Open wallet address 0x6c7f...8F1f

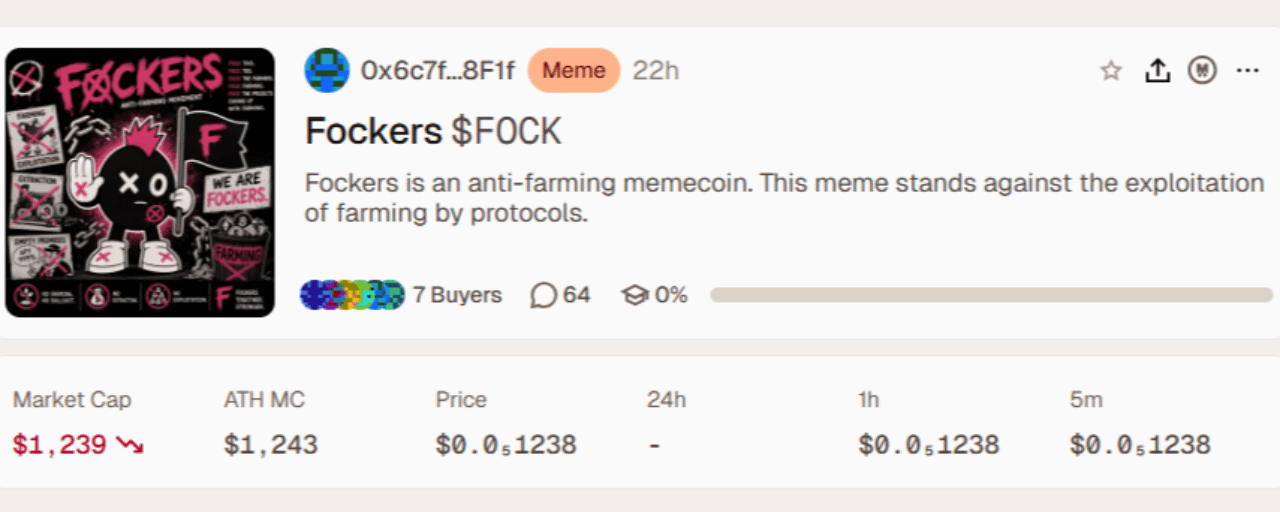[x=438, y=70]
